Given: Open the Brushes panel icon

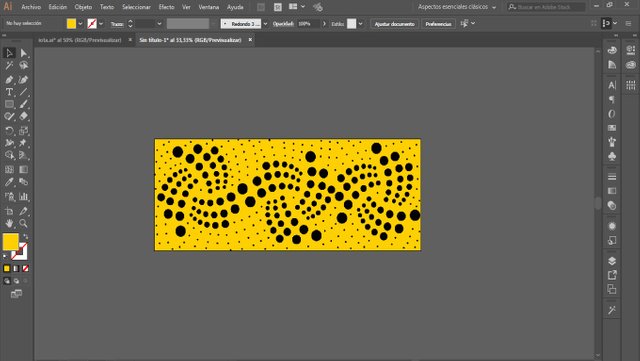Looking at the screenshot, I should tap(612, 142).
